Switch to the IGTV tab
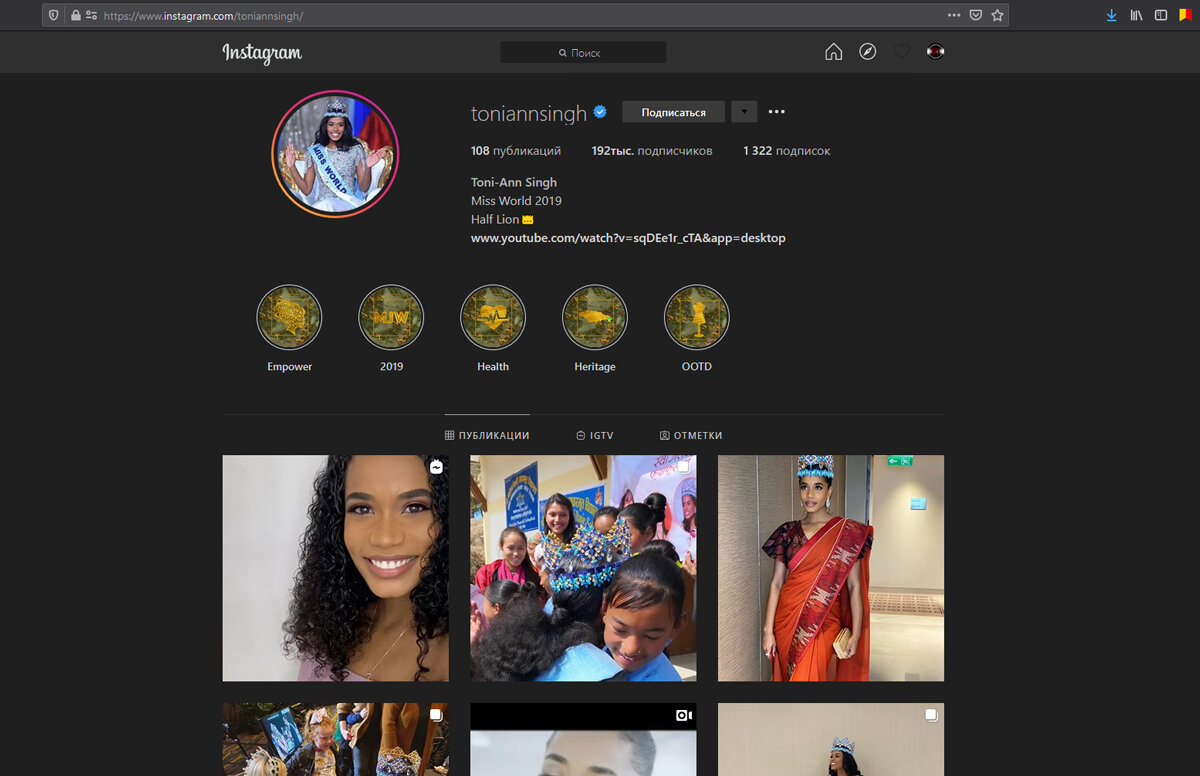Viewport: 1200px width, 776px height. (595, 436)
